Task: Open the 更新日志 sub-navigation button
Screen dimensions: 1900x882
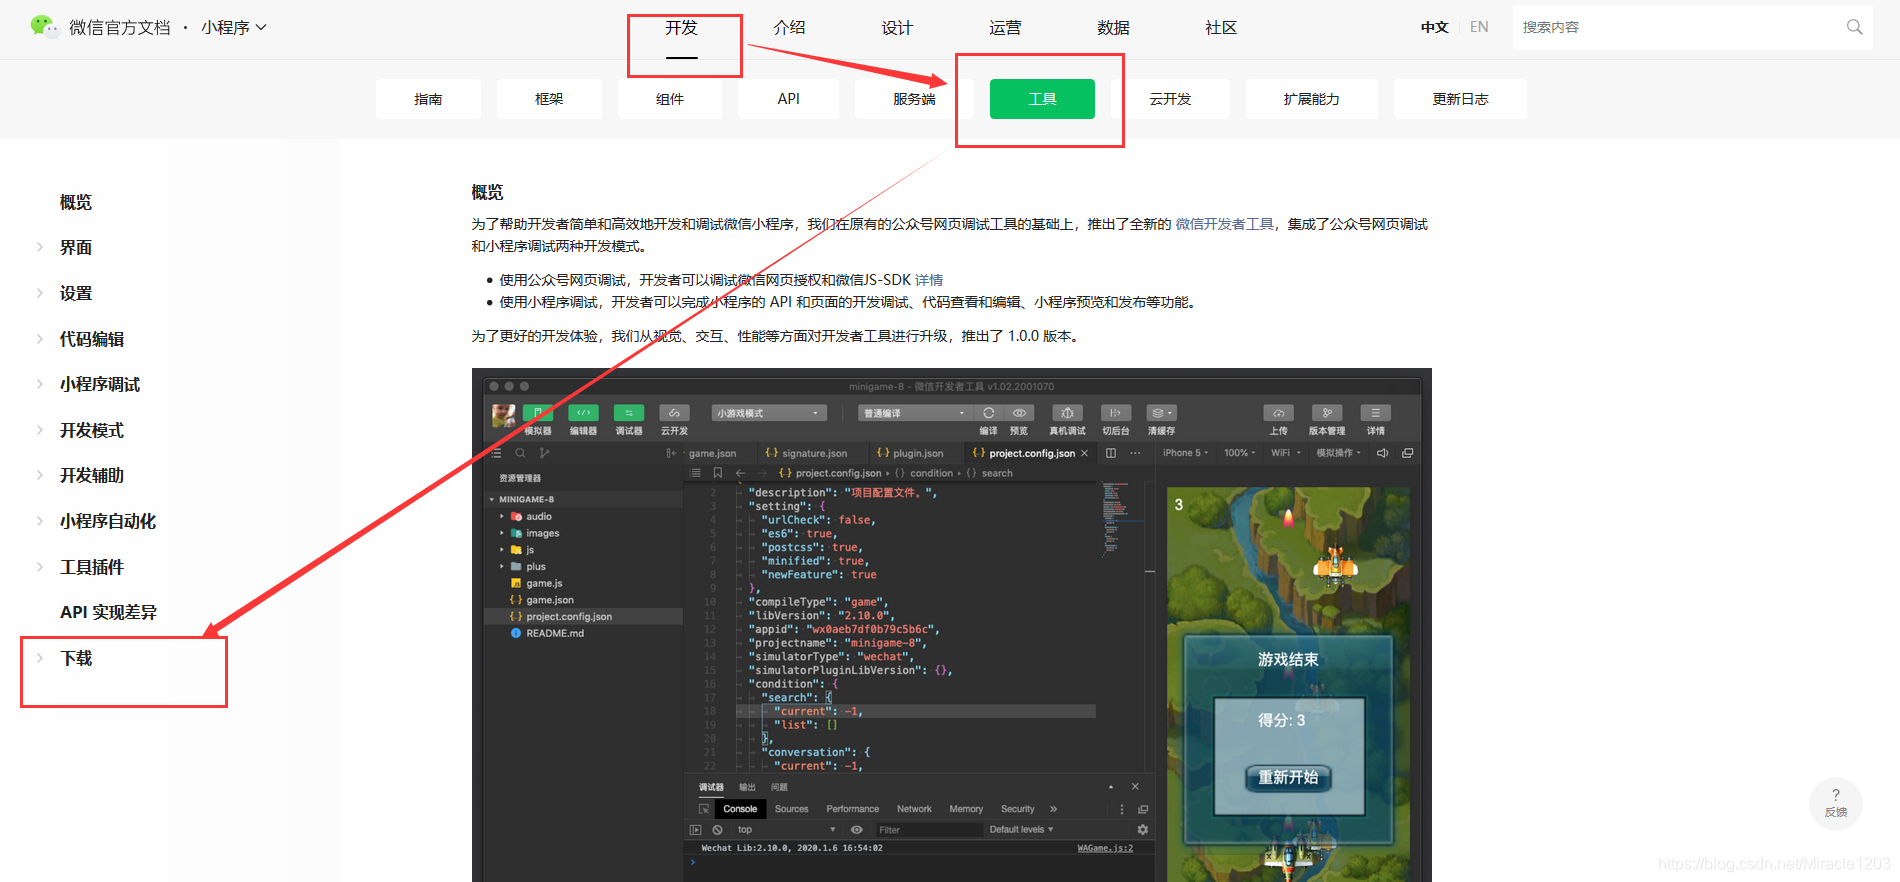Action: [x=1460, y=99]
